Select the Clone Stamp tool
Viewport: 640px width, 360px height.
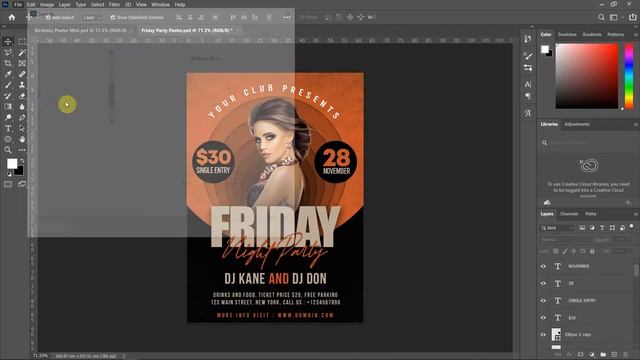click(22, 85)
